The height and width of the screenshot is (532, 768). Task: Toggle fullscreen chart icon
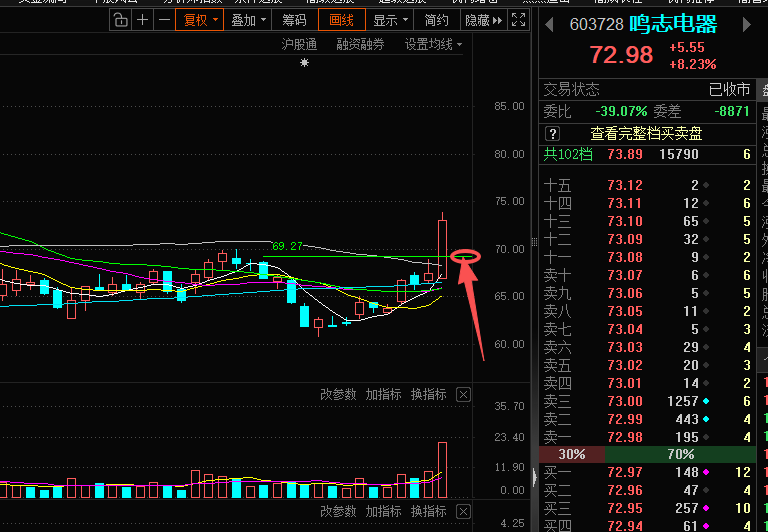click(518, 20)
